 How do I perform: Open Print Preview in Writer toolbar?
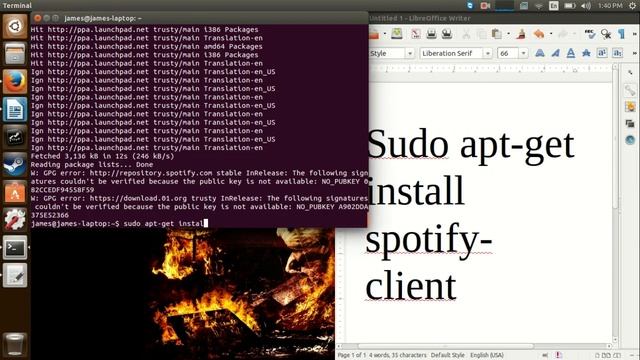(x=447, y=34)
